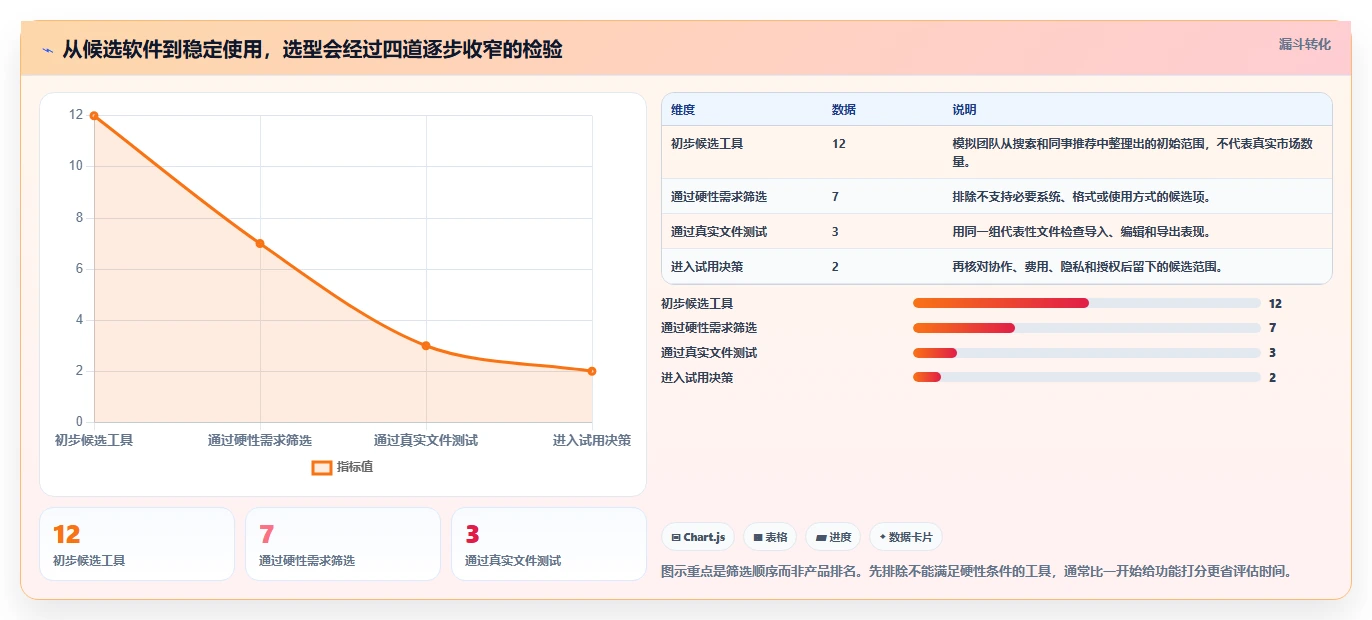
Task: Click the 通过硬性需求筛选 progress bar
Action: 1087,328
